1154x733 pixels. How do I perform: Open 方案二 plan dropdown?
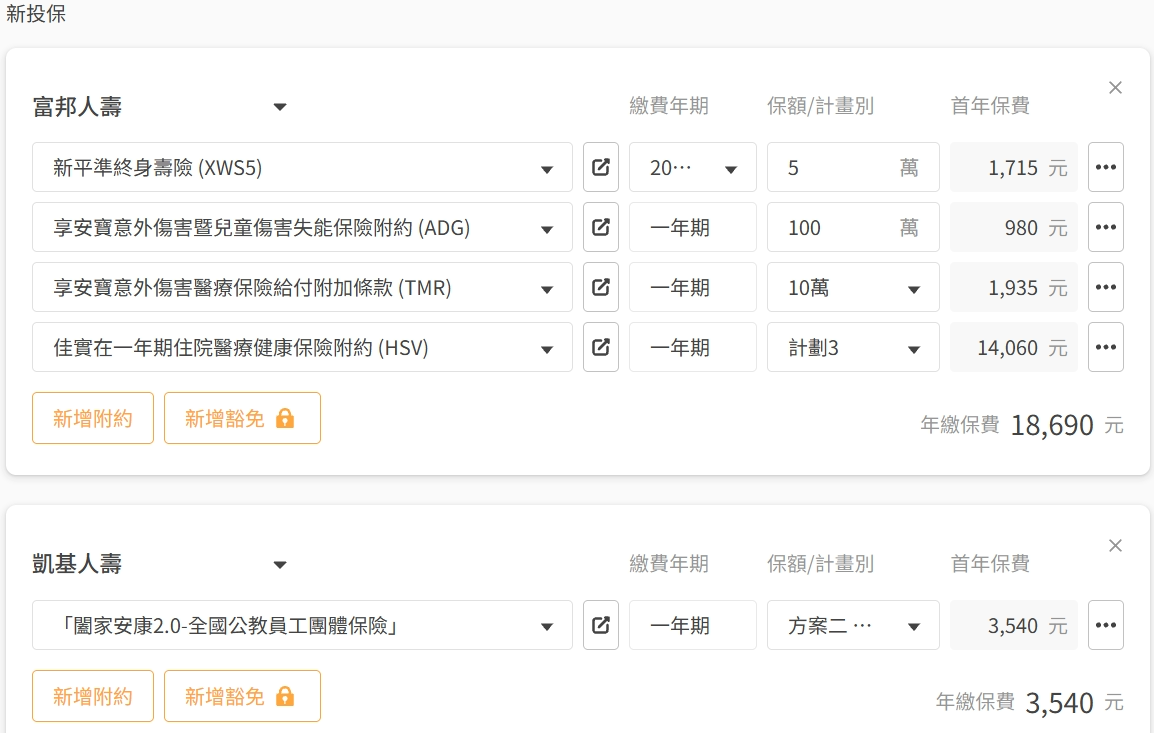[x=853, y=625]
